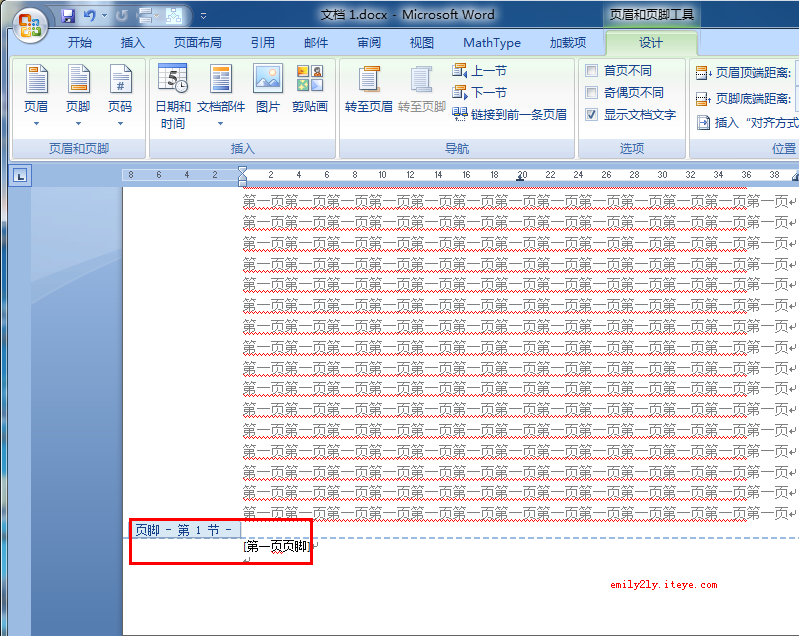799x636 pixels.
Task: Expand the 文档部件 dropdown arrow
Action: (221, 123)
